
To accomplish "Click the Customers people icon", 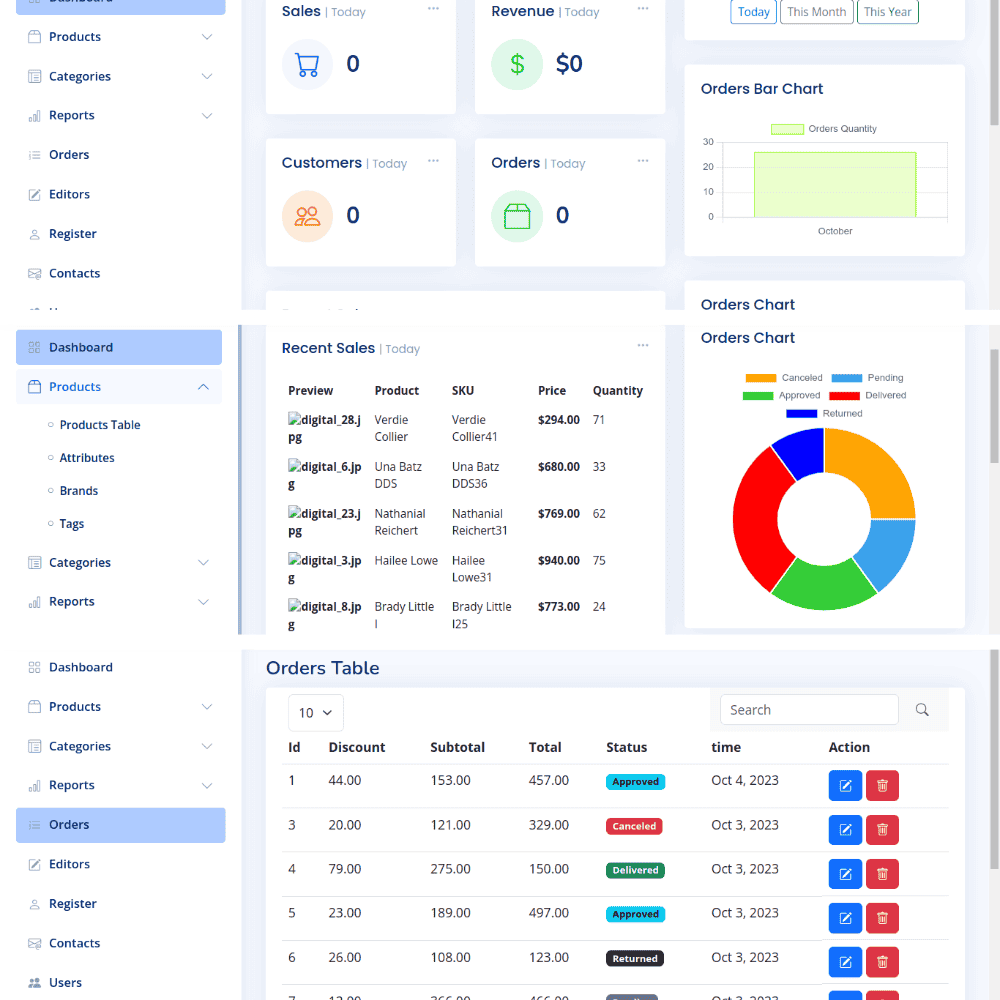I will pyautogui.click(x=307, y=216).
